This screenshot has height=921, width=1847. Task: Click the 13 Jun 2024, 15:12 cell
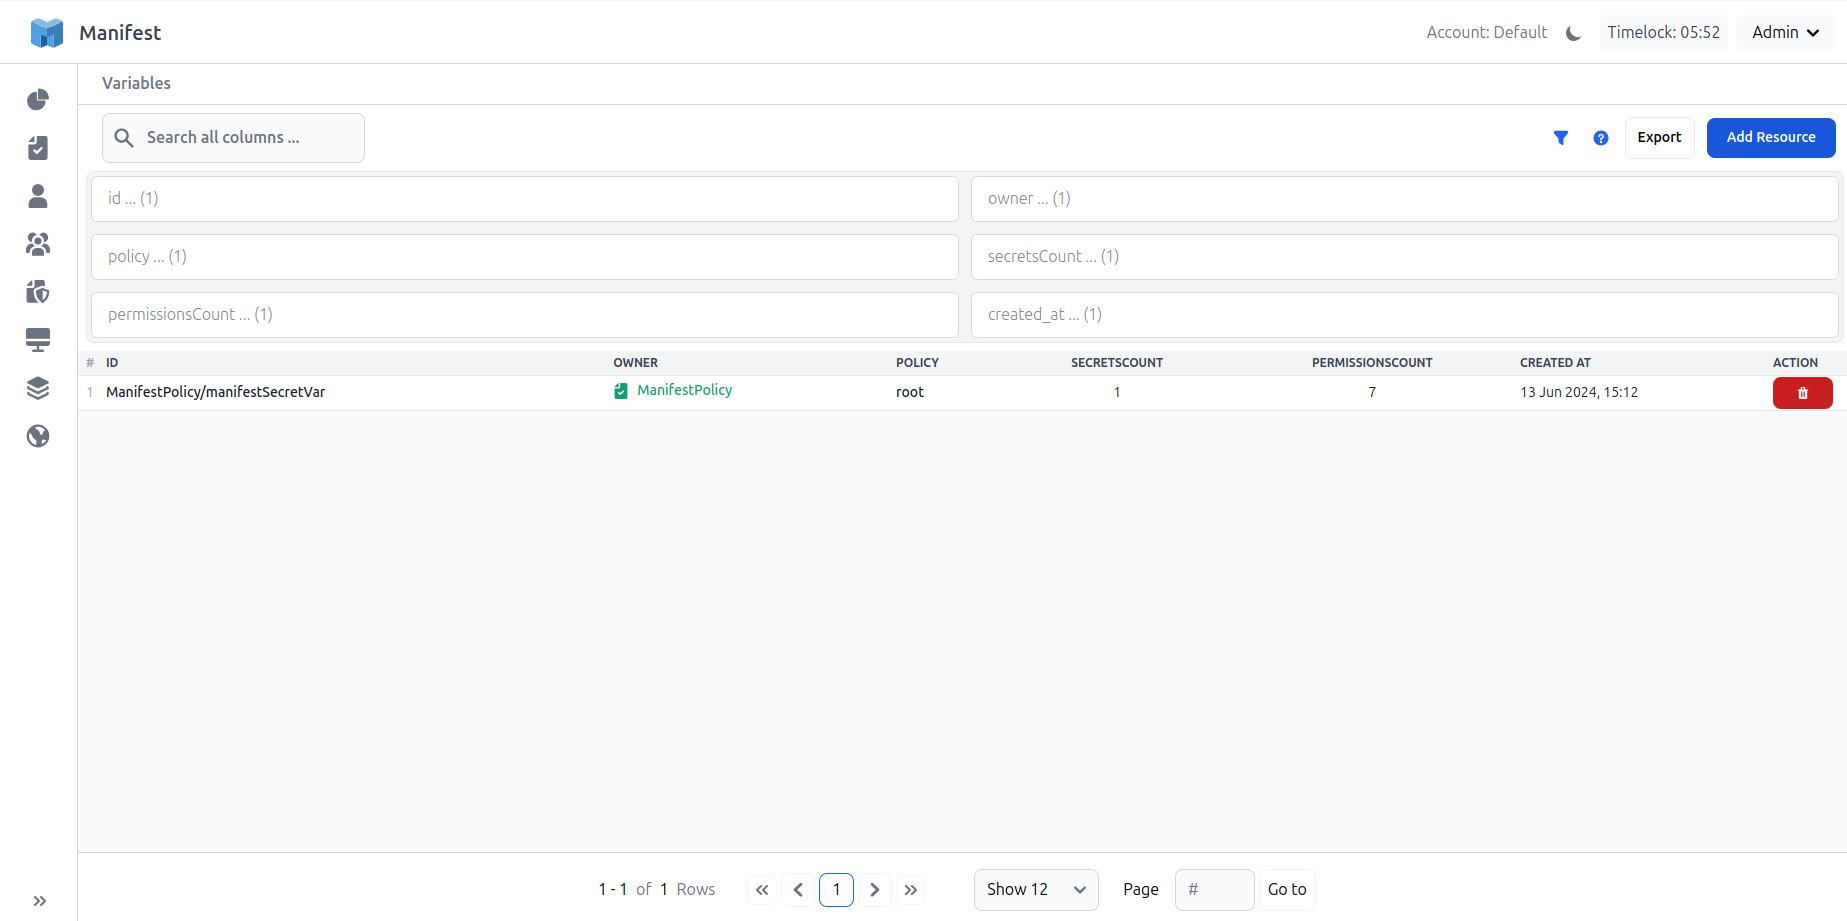[x=1579, y=392]
